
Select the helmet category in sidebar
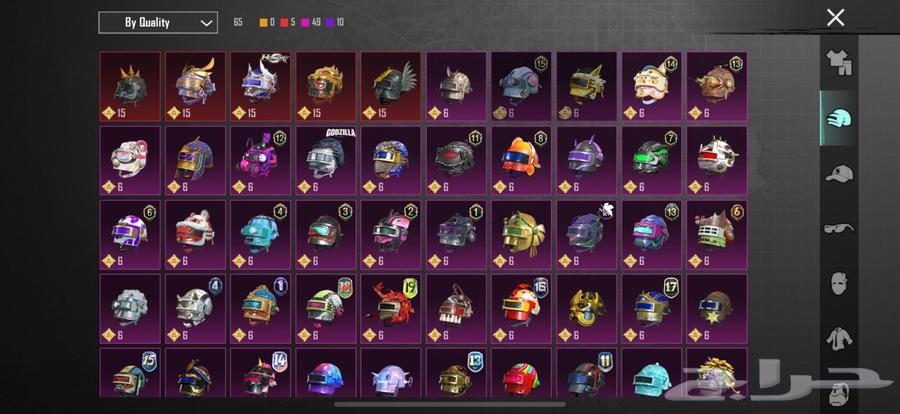[x=839, y=118]
